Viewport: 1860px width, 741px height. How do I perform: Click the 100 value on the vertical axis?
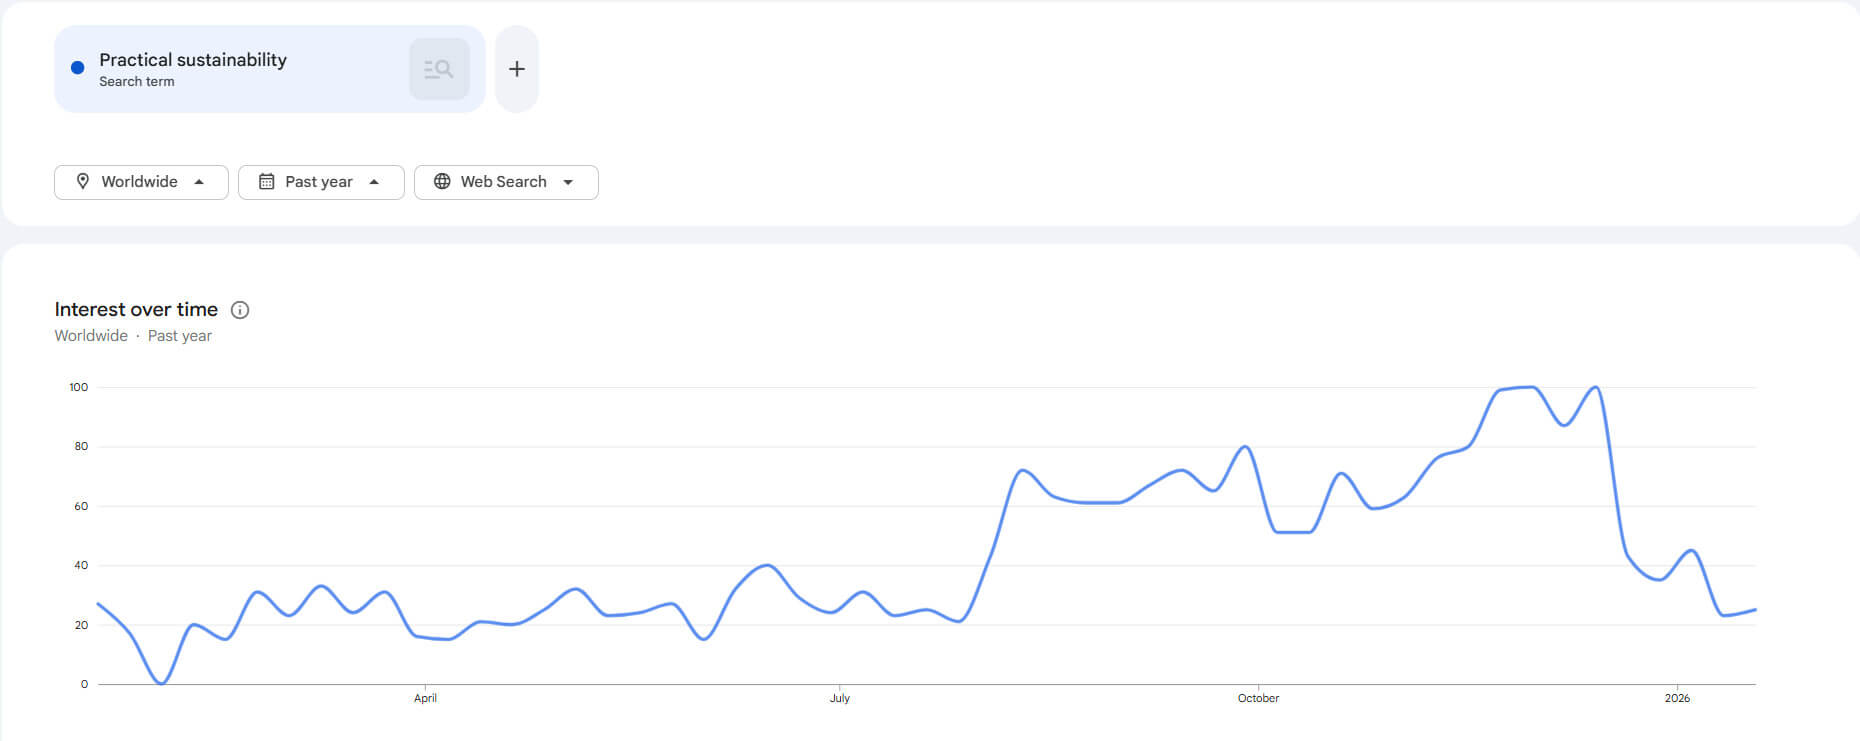79,387
